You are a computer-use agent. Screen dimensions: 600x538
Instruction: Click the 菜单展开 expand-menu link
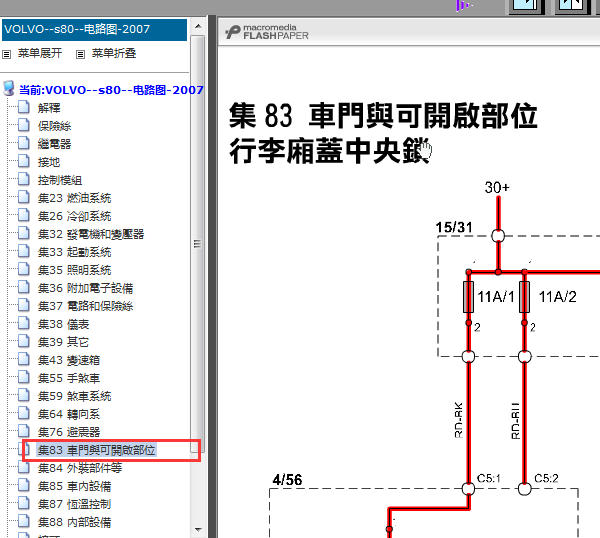40,53
